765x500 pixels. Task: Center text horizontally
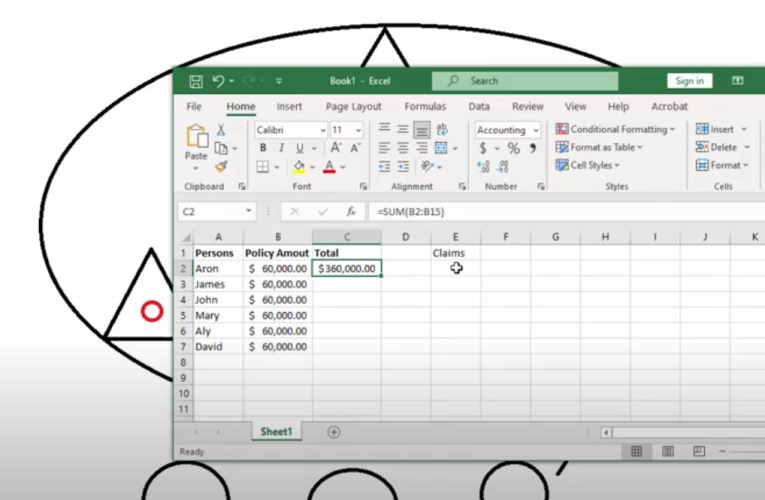tap(403, 148)
